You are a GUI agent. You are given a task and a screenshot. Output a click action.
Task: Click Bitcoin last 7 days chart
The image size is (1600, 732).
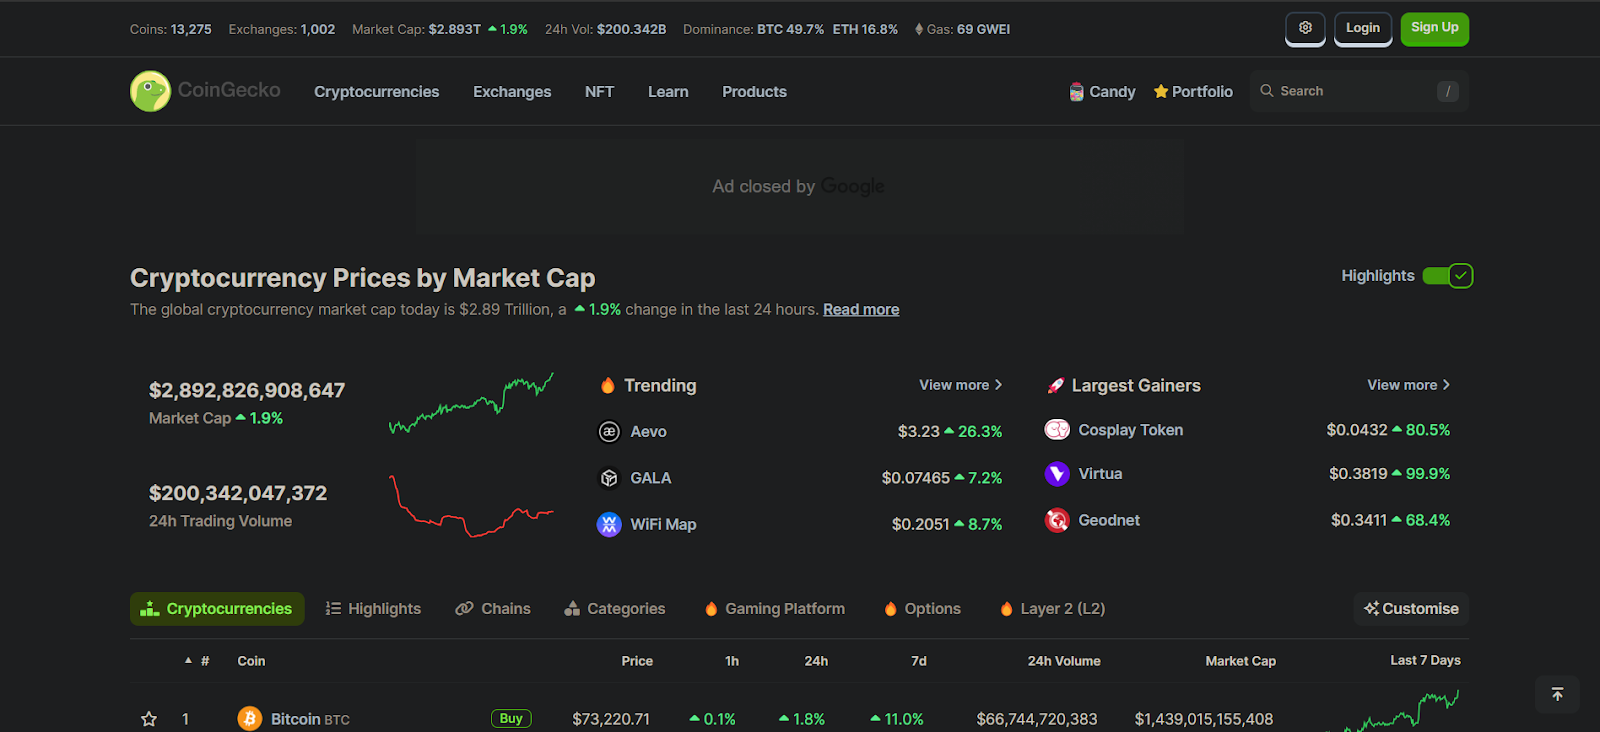pos(1400,710)
